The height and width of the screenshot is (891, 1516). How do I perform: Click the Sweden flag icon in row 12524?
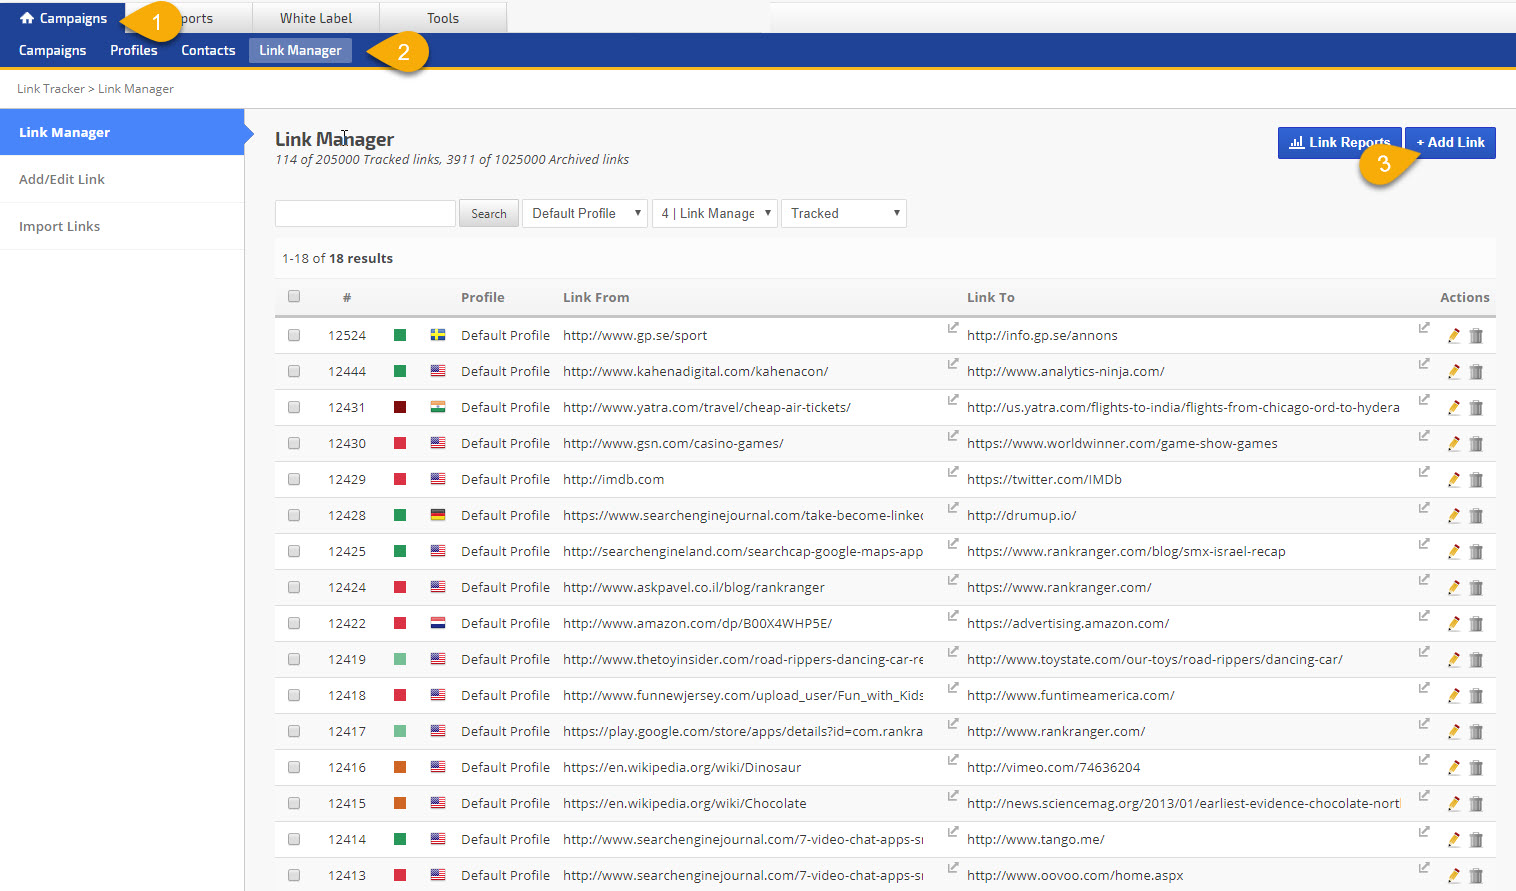[438, 335]
